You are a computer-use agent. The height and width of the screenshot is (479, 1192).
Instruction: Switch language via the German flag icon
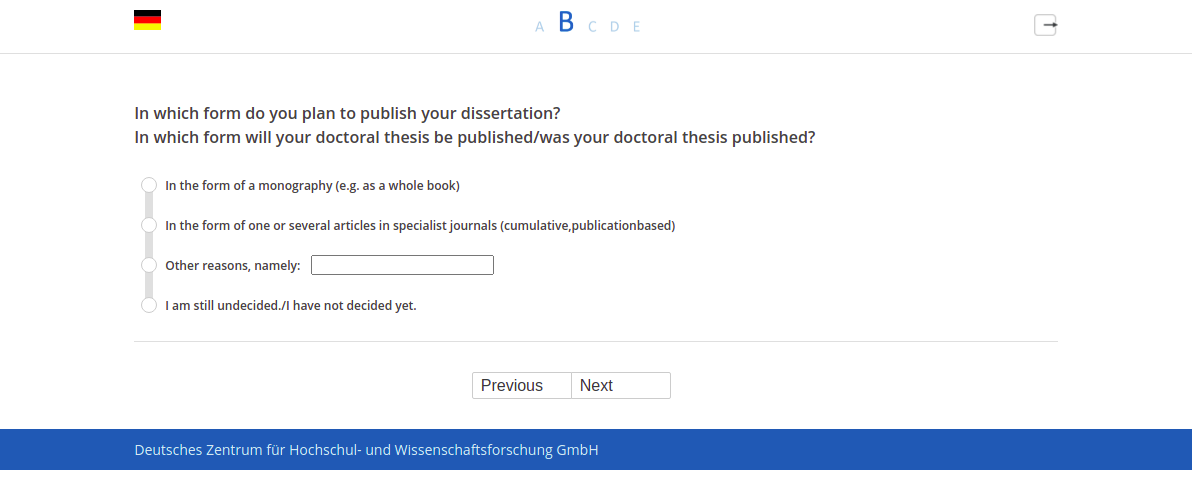coord(147,21)
